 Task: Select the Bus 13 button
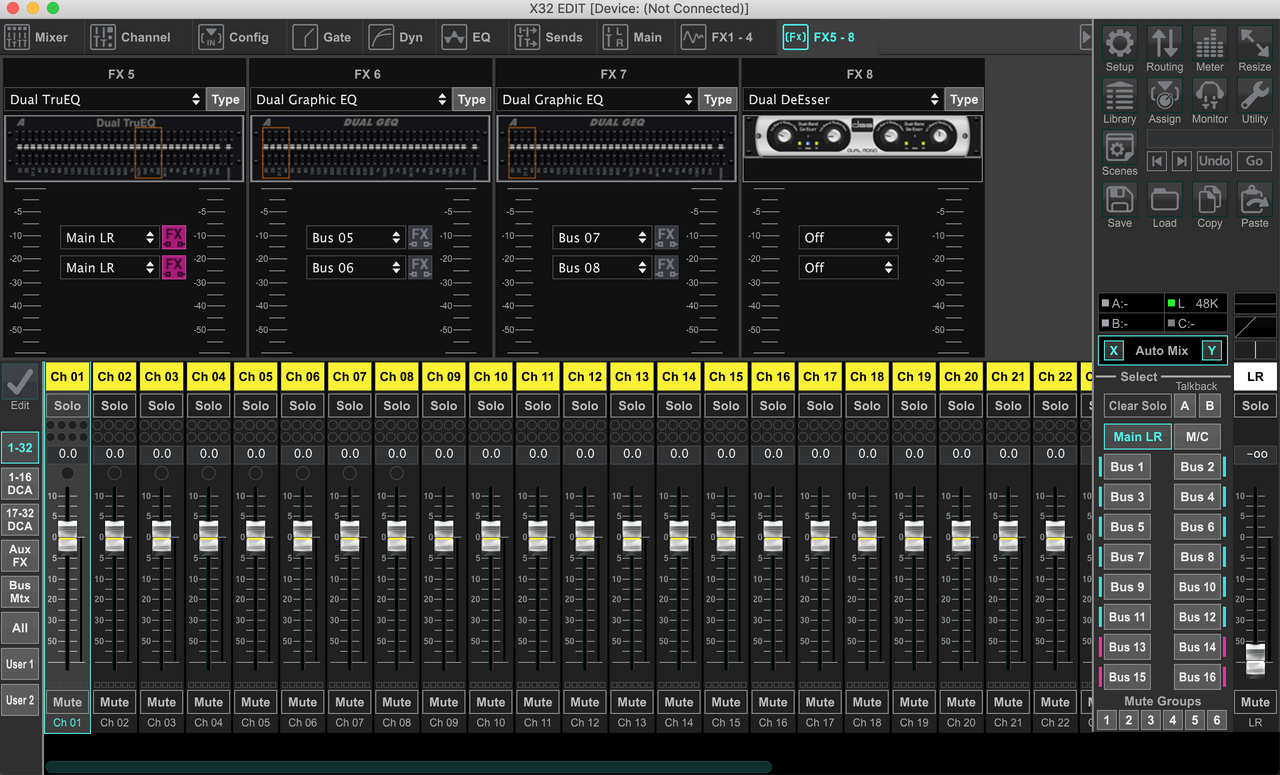[x=1127, y=647]
